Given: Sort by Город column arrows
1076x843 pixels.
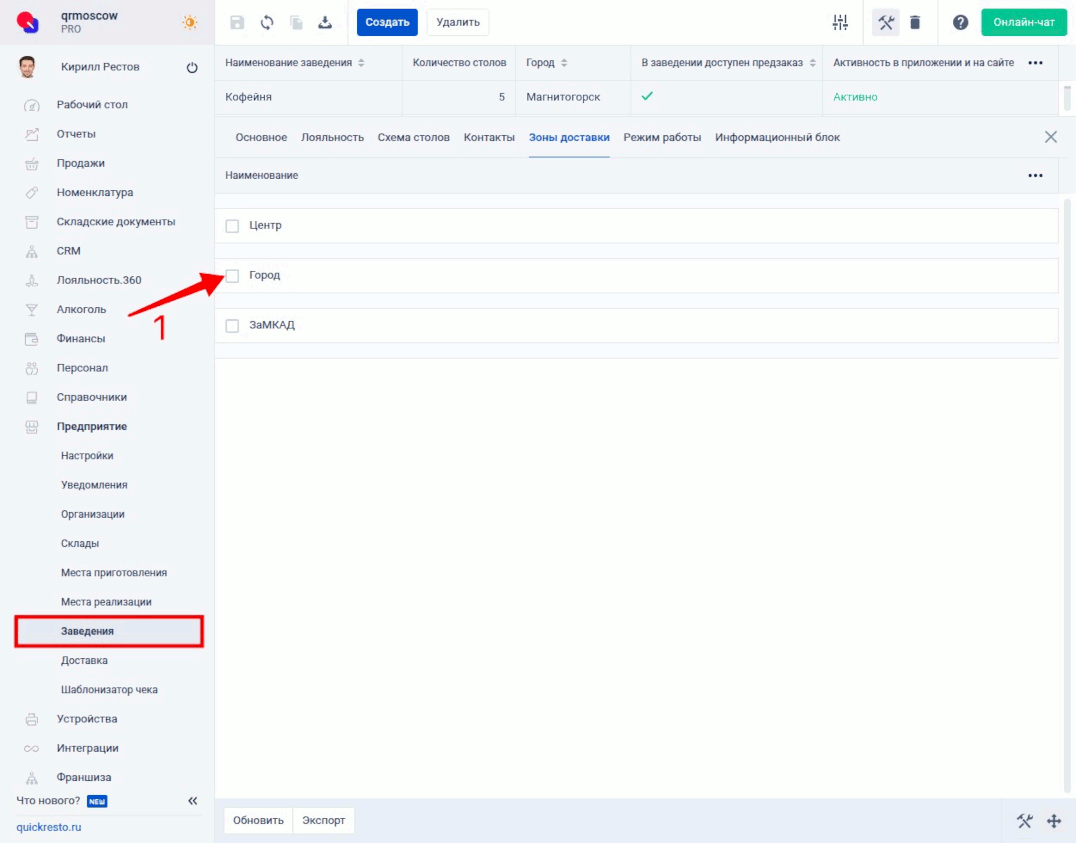Looking at the screenshot, I should pos(564,63).
